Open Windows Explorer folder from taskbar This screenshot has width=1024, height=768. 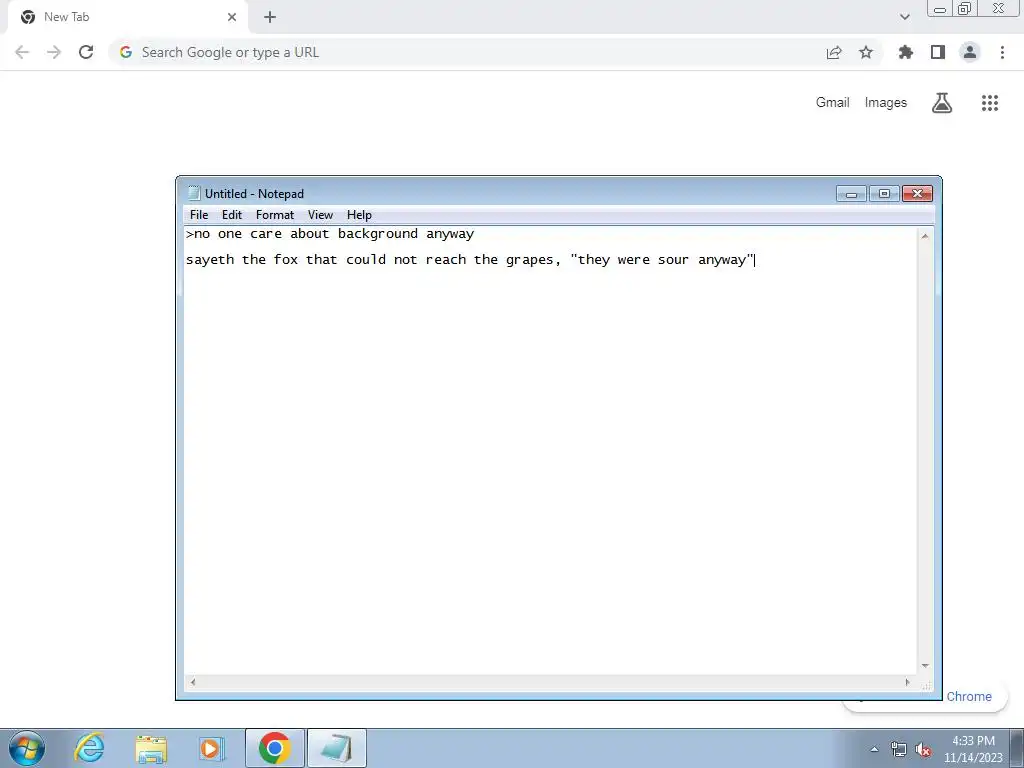(x=152, y=748)
